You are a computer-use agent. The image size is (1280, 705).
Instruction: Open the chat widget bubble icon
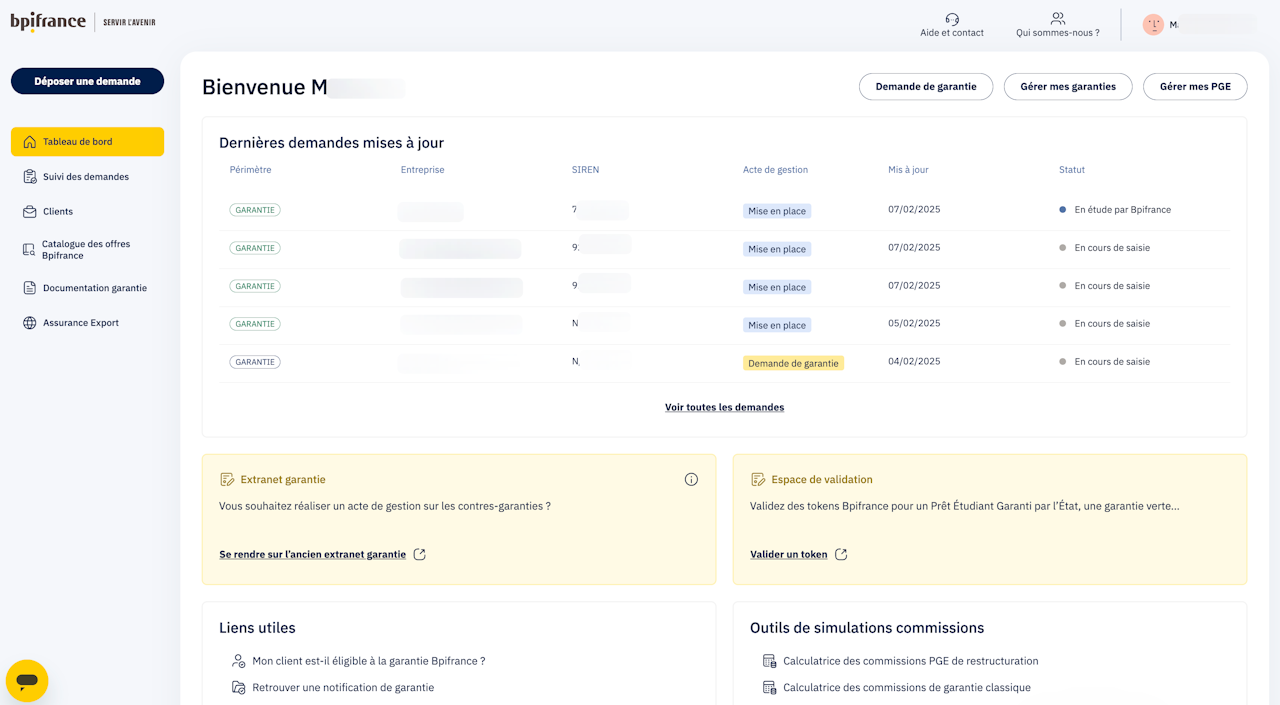[27, 681]
